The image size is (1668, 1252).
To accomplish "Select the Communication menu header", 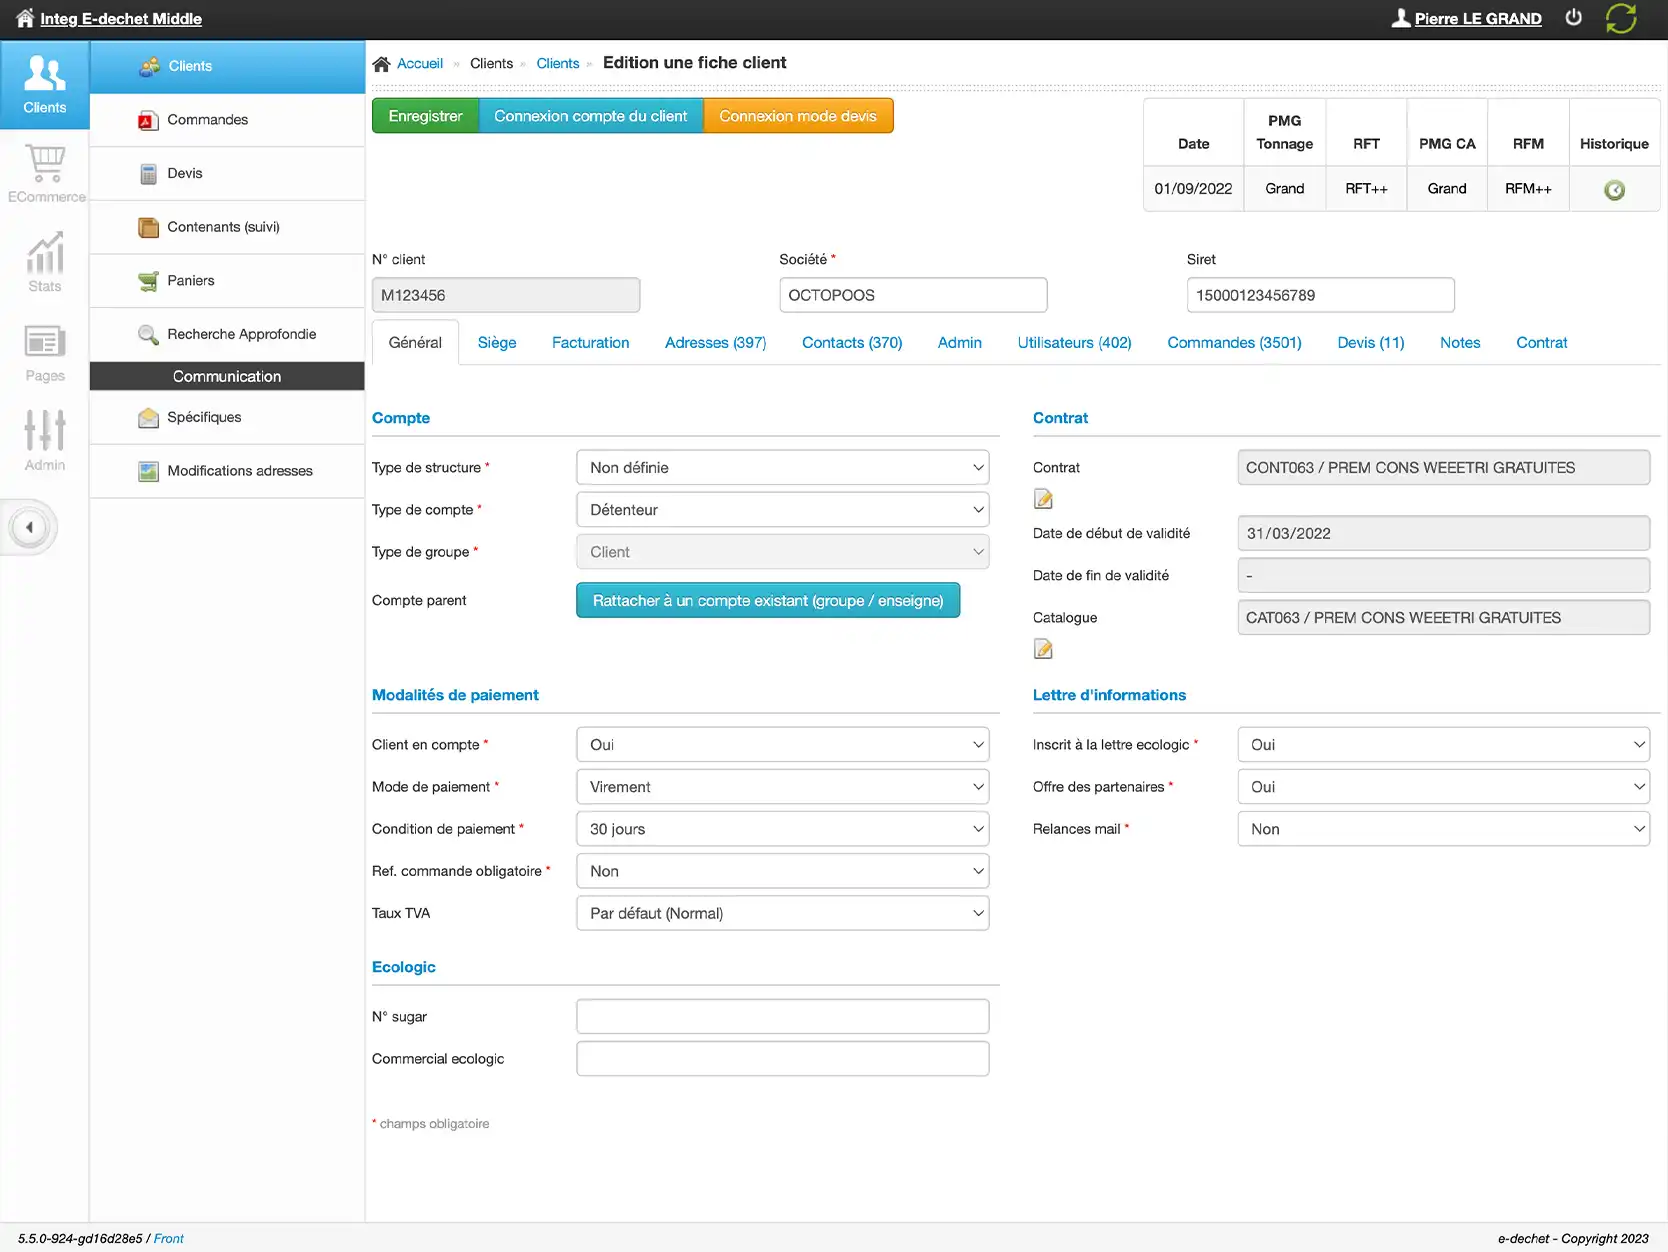I will tap(227, 376).
